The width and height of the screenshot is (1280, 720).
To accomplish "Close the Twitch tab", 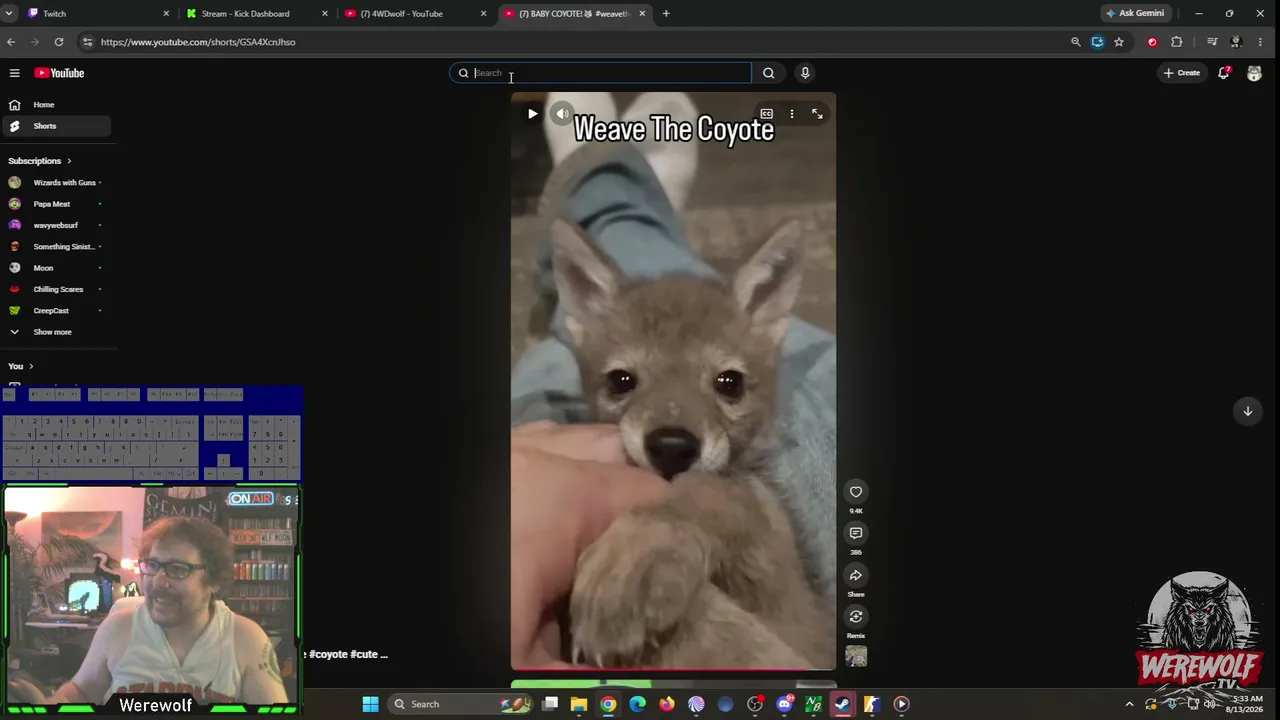I will [166, 14].
